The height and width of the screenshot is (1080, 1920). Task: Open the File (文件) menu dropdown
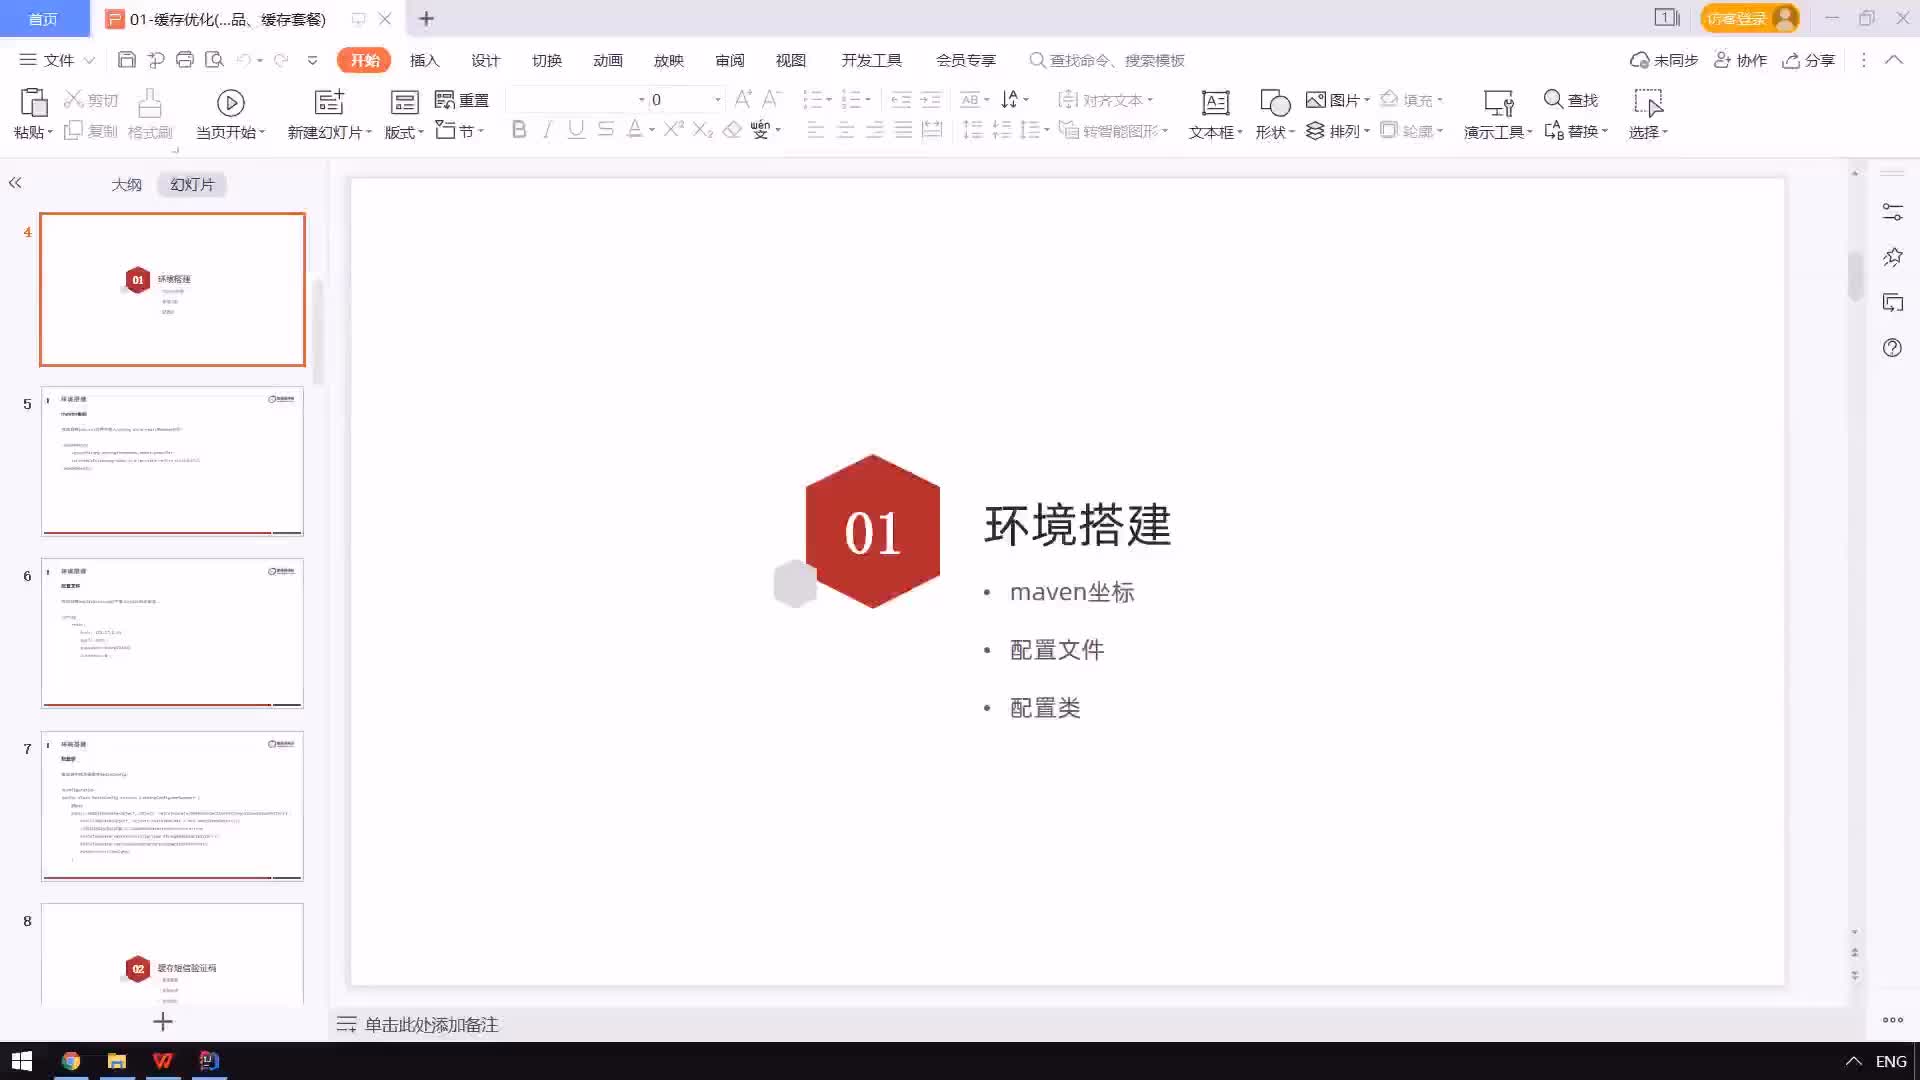tap(57, 60)
